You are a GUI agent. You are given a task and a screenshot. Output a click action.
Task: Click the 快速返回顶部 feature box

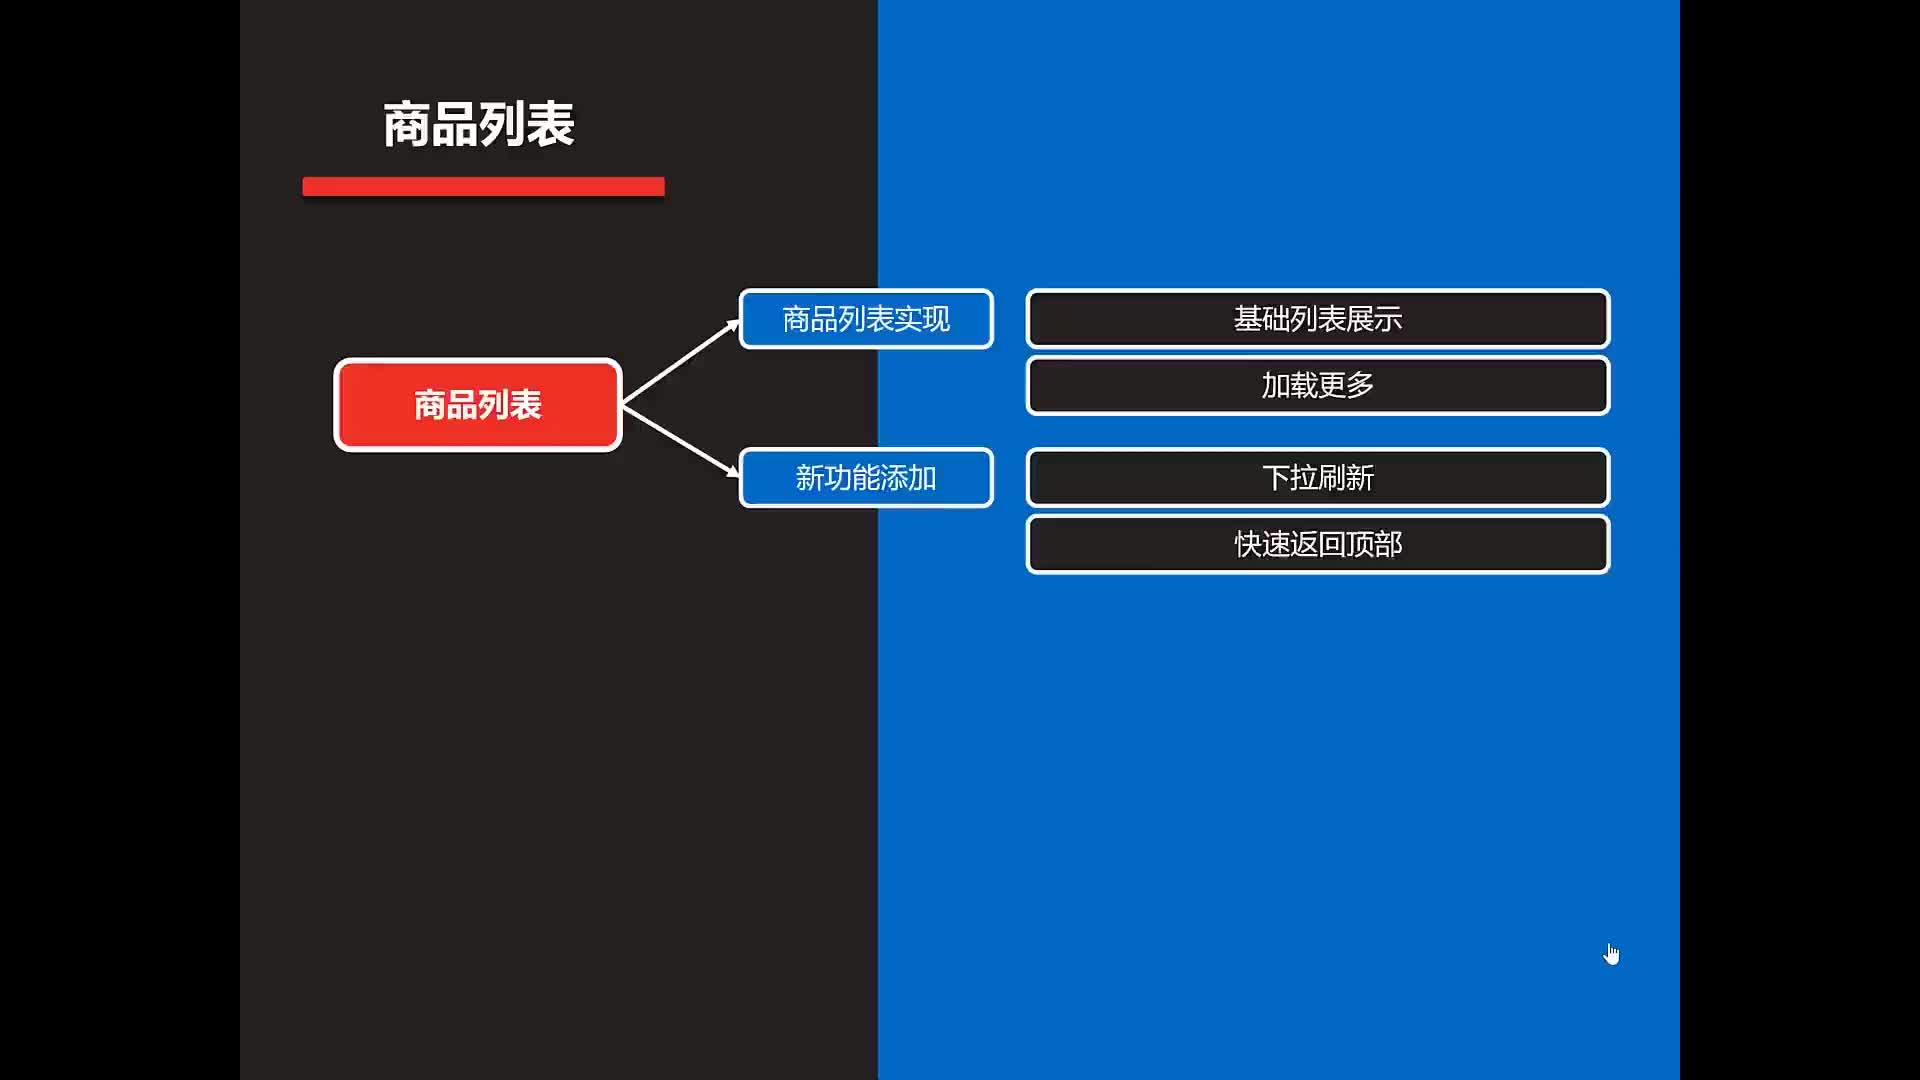(x=1316, y=545)
